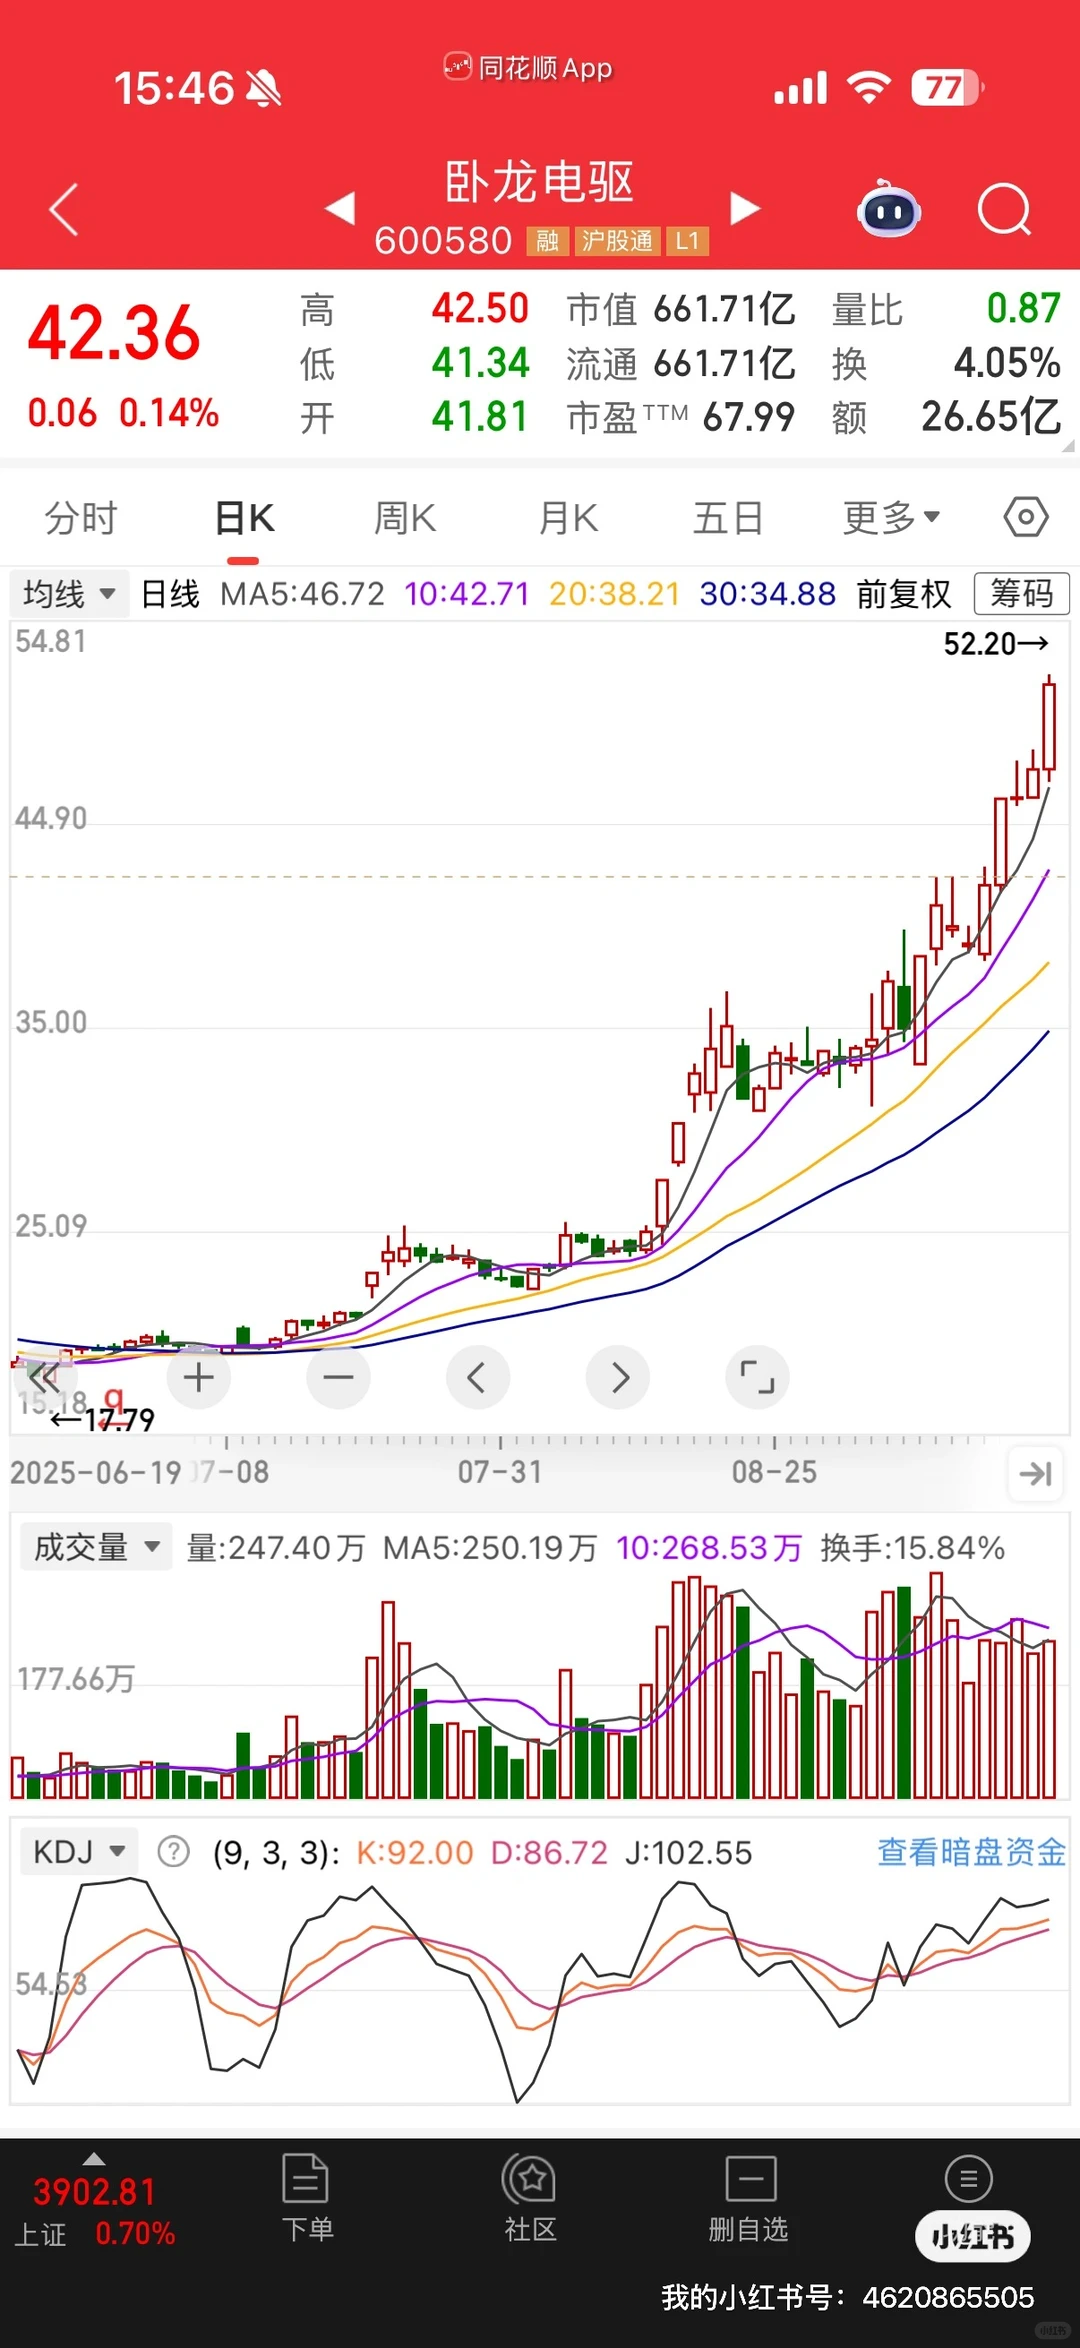
Task: Zoom in chart with plus button
Action: [198, 1377]
